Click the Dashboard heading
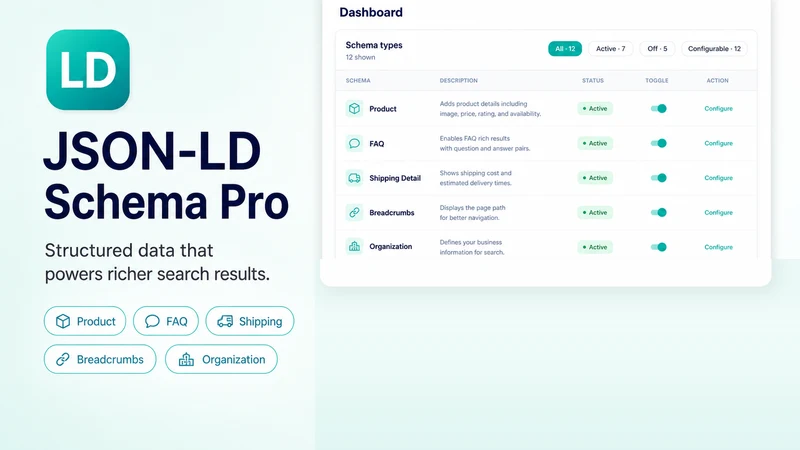 coord(371,12)
